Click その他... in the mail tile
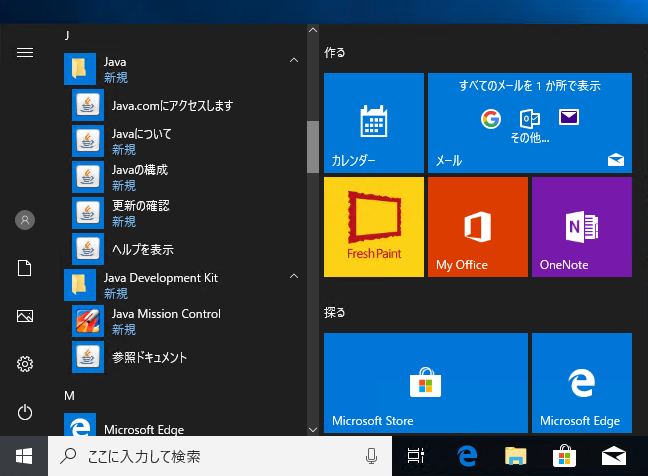This screenshot has width=648, height=476. (530, 138)
